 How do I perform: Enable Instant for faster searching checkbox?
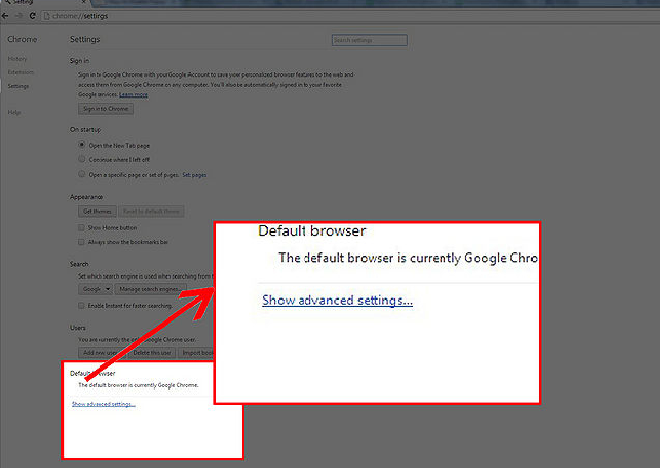(81, 306)
